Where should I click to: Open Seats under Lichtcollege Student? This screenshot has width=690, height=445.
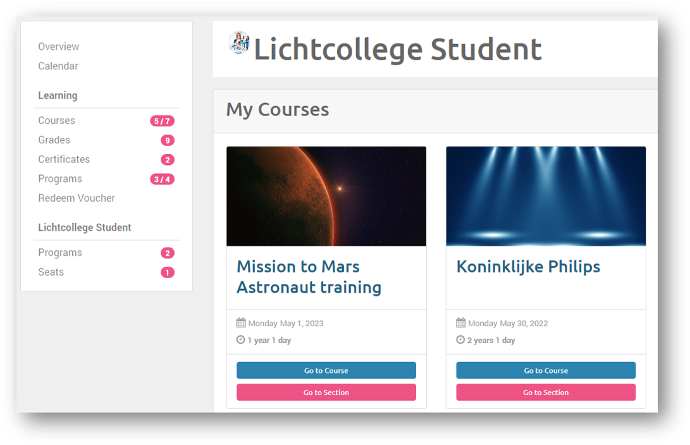click(x=51, y=272)
